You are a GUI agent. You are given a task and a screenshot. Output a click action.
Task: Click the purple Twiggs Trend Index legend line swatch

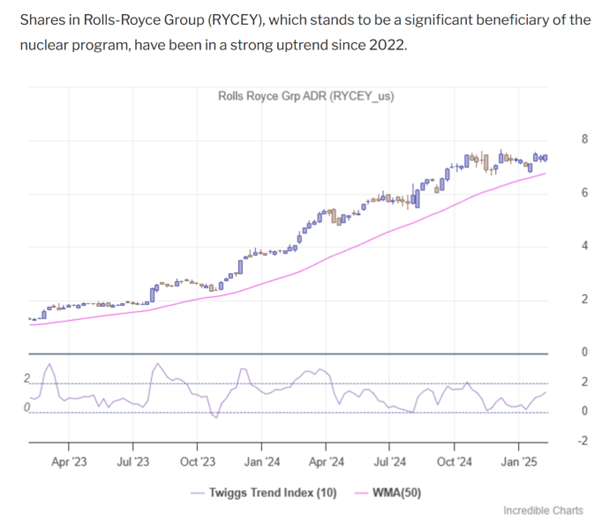198,493
